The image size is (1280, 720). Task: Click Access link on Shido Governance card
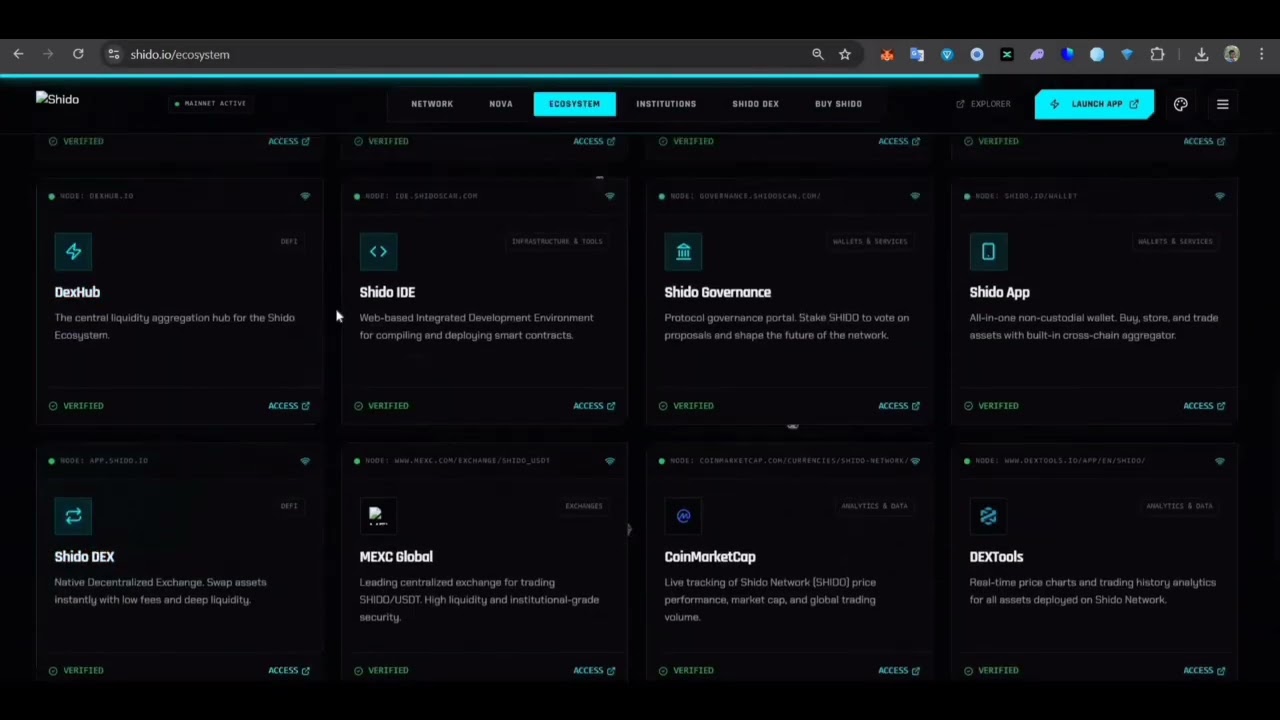tap(899, 406)
